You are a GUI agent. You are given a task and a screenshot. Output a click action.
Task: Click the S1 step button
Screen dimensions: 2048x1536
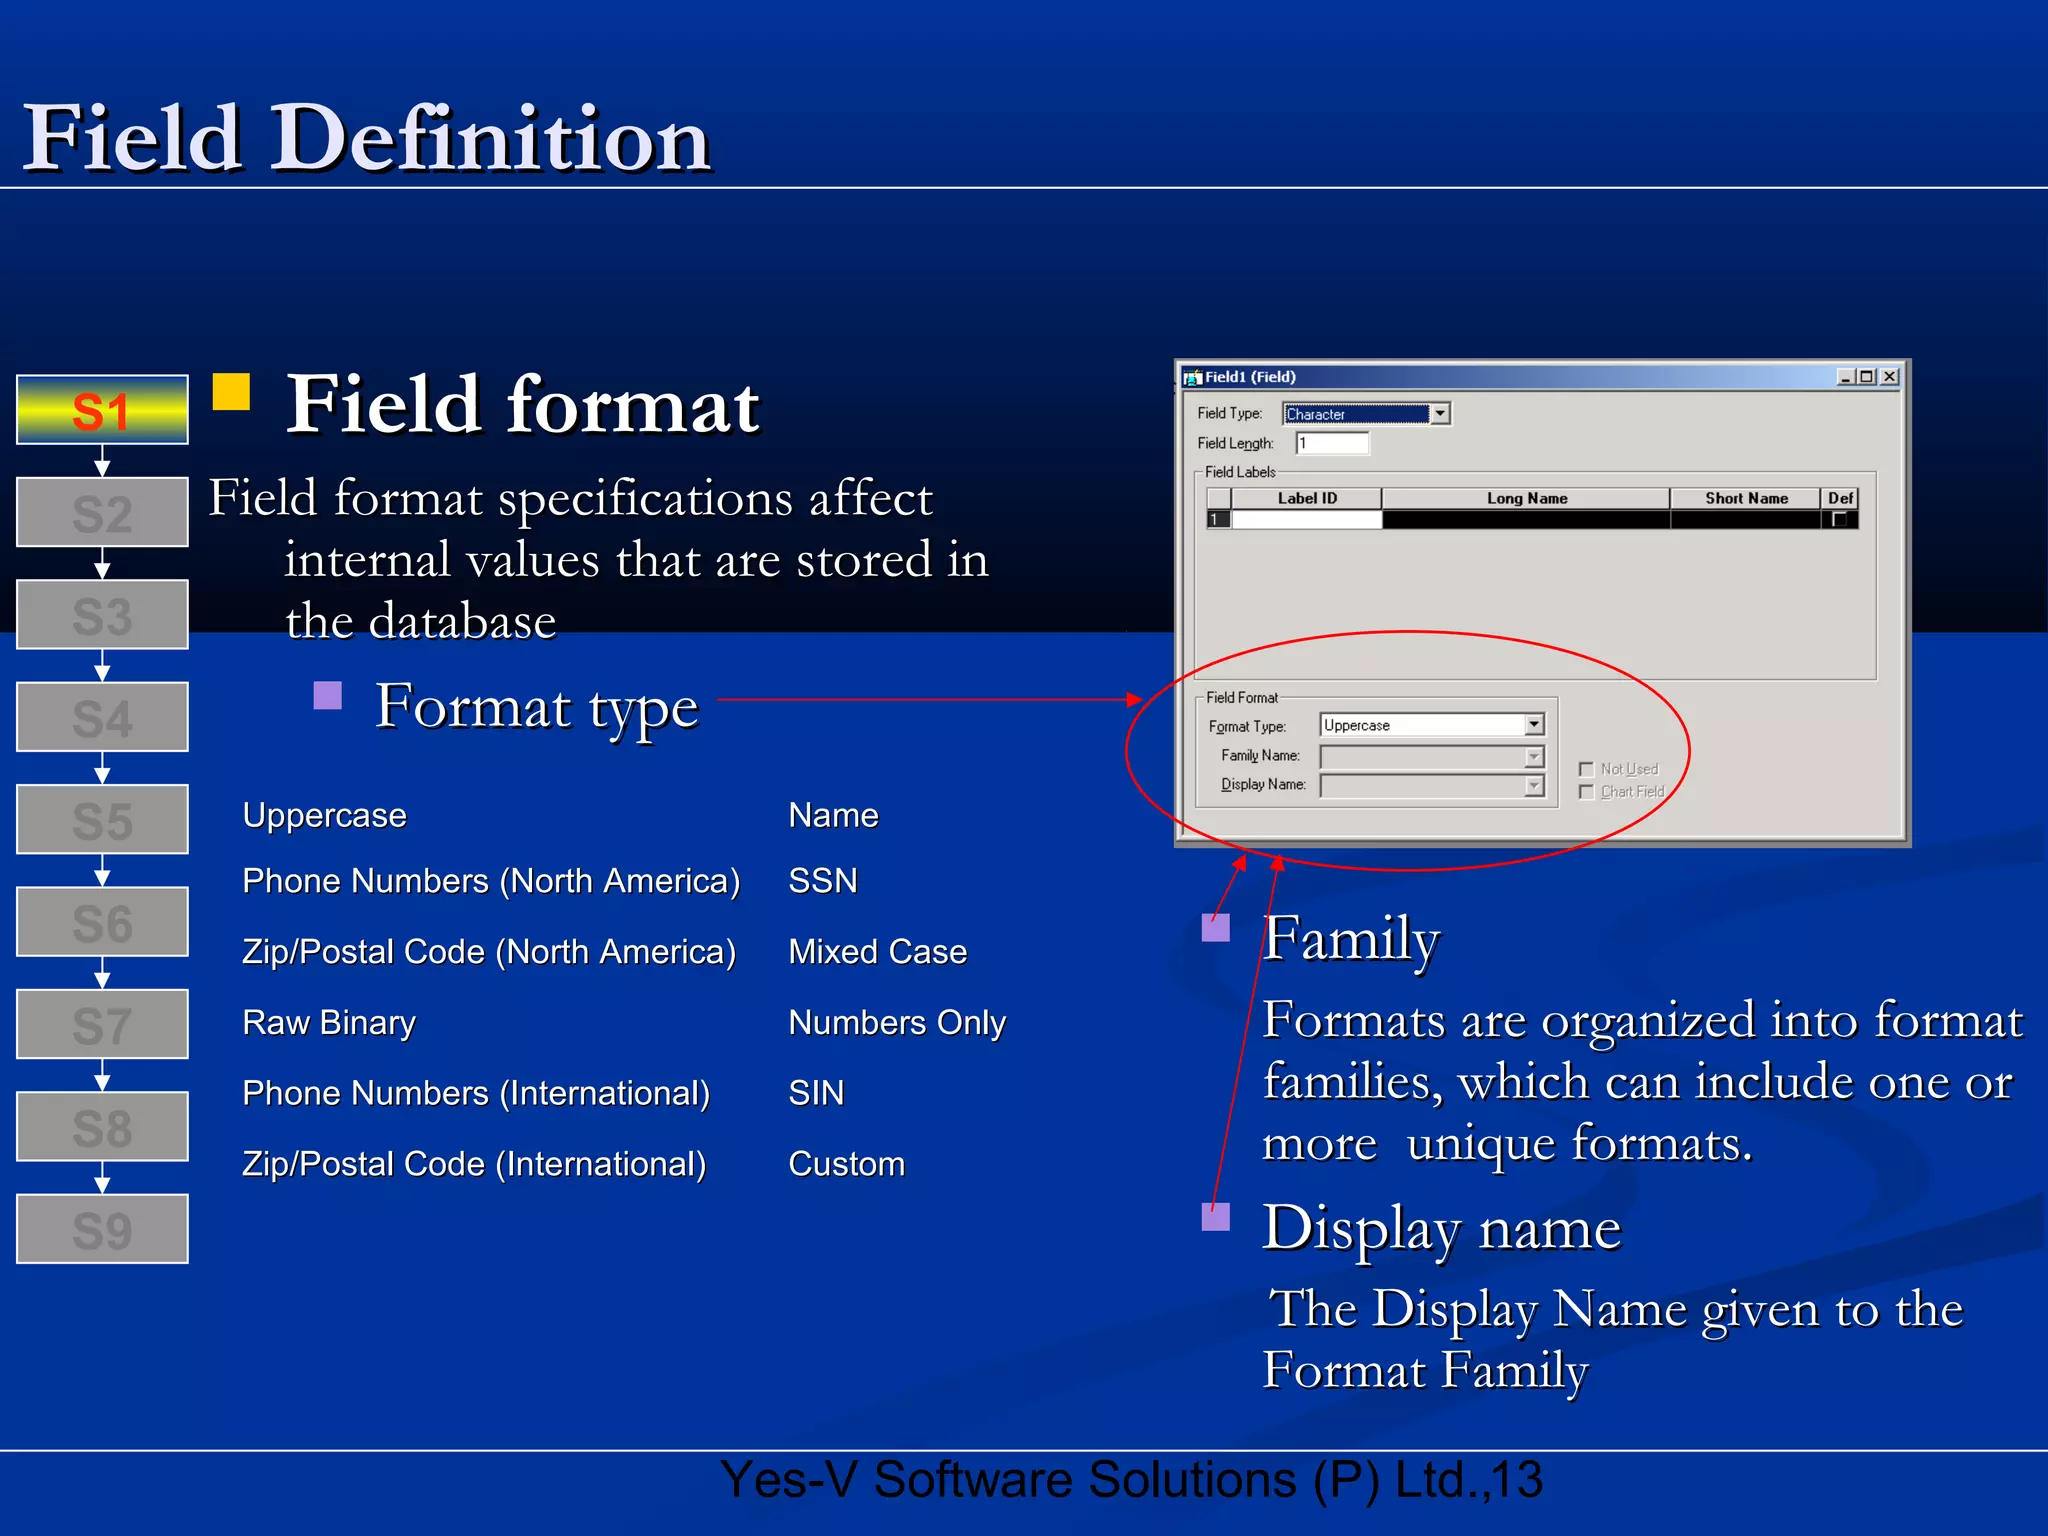pyautogui.click(x=102, y=410)
